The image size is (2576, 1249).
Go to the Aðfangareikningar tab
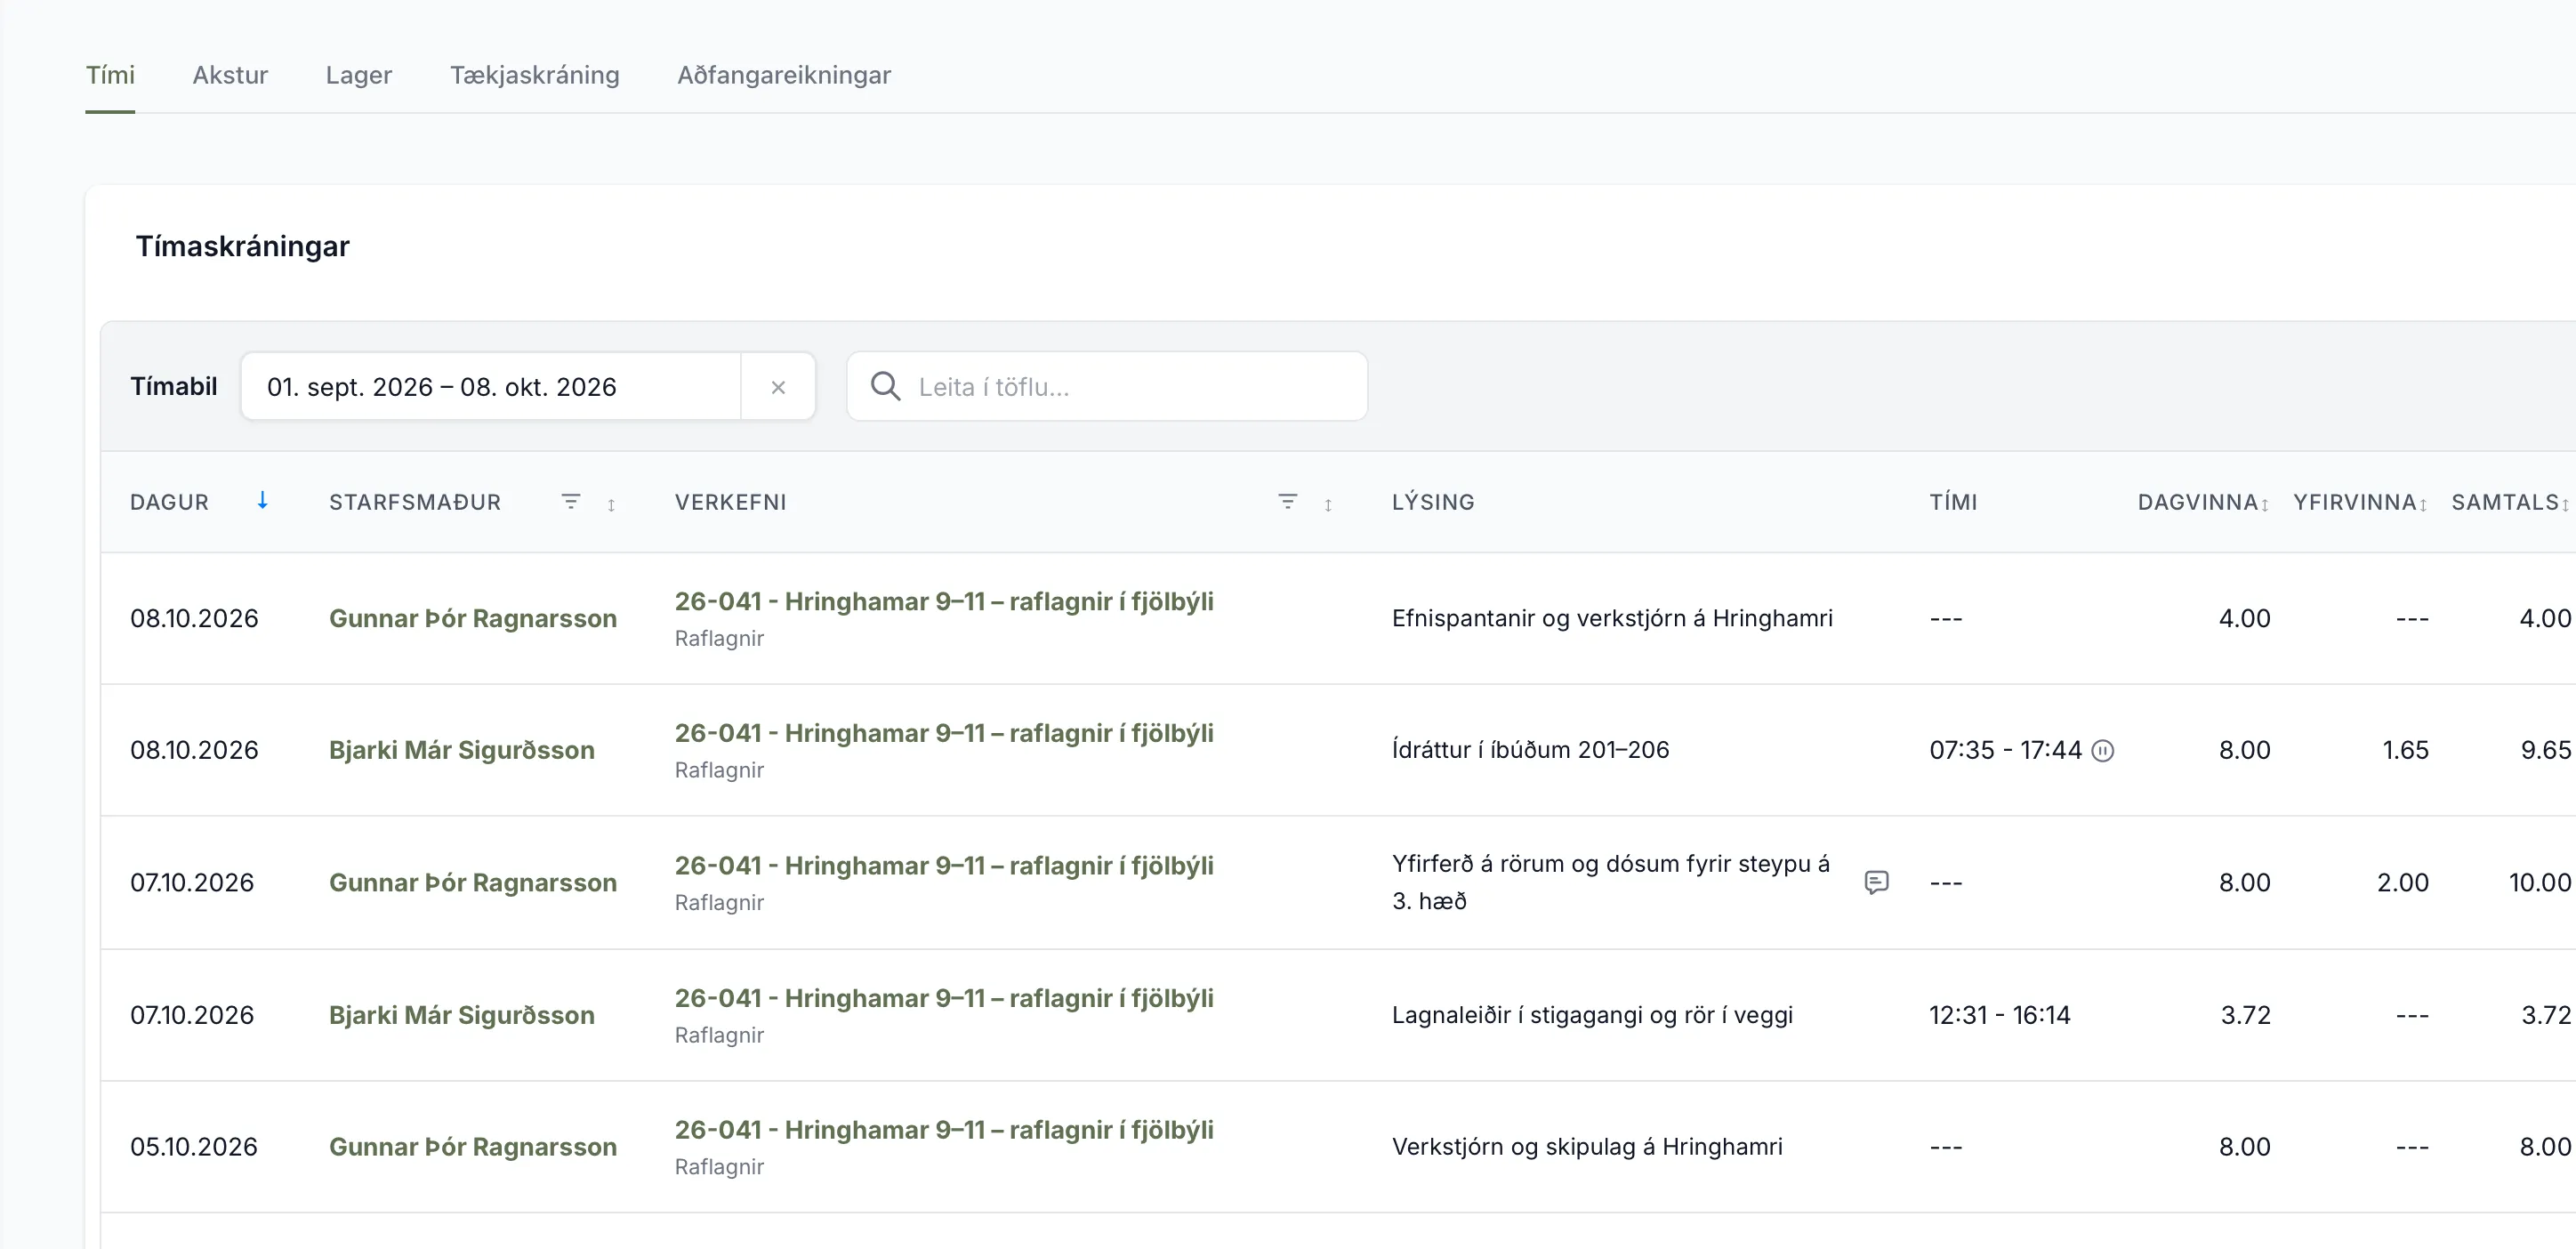click(x=784, y=75)
